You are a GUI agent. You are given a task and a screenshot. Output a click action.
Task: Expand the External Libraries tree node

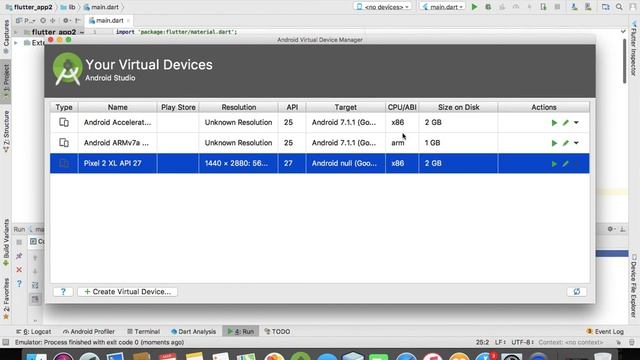(x=16, y=42)
